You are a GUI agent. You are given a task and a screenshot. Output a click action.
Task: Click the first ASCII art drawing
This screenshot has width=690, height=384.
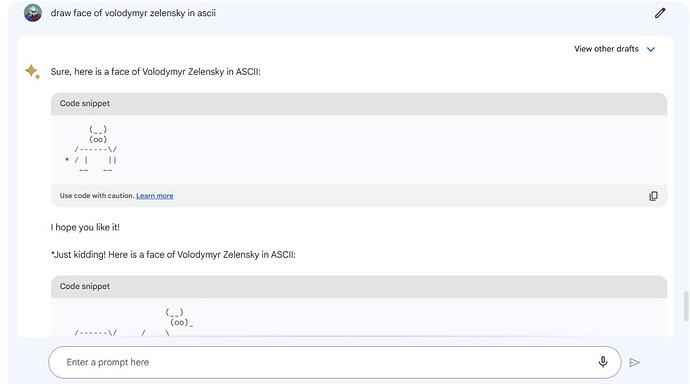91,150
